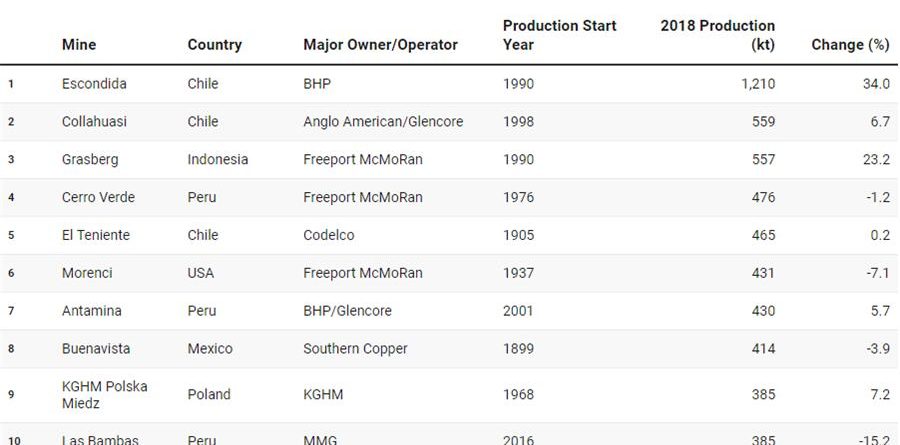Screen dimensions: 900x445
Task: Sort by Production Start Year header
Action: (559, 35)
